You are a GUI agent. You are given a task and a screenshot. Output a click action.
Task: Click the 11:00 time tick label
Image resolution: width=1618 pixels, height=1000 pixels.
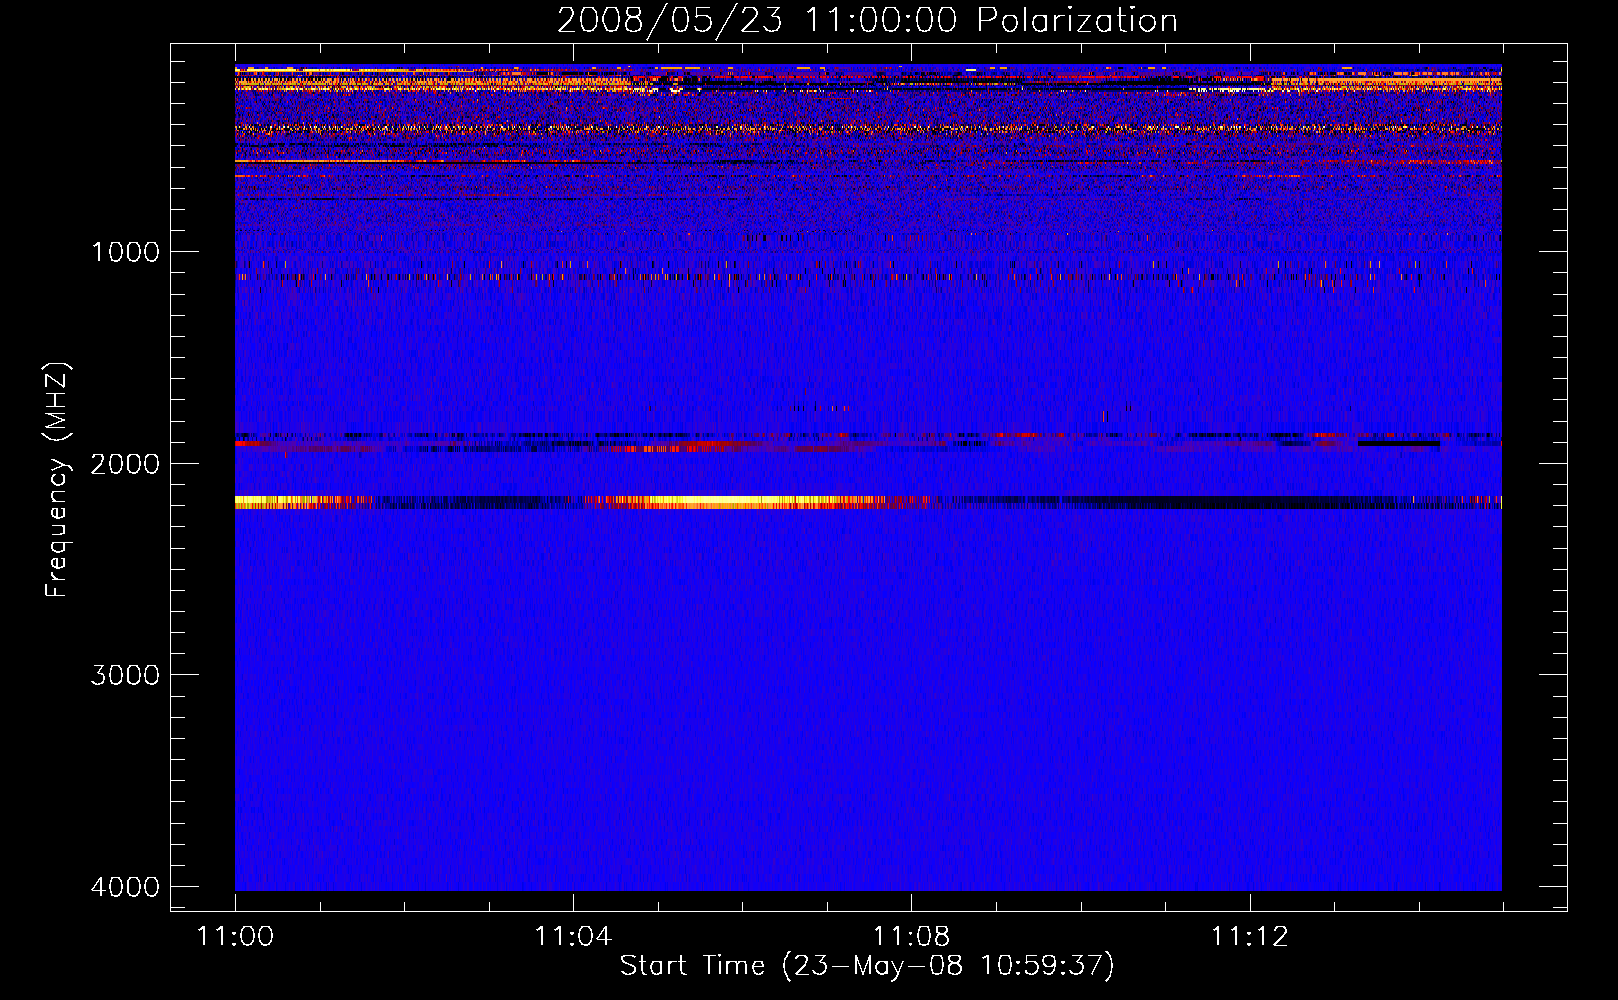pos(235,936)
